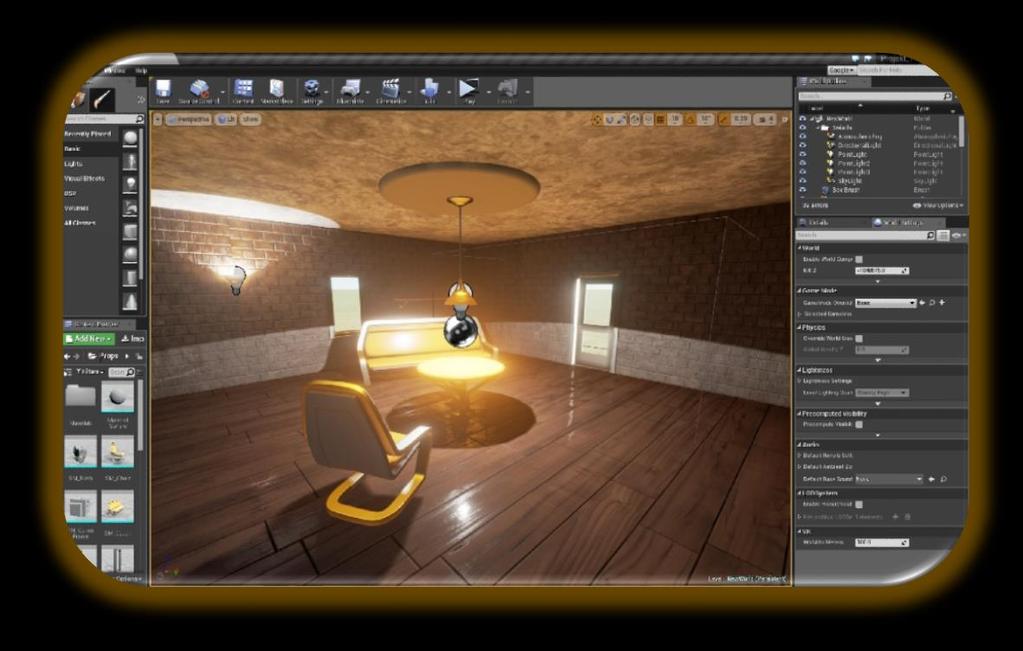Expand the Lightmass Settings subsection
This screenshot has width=1023, height=651.
[799, 381]
